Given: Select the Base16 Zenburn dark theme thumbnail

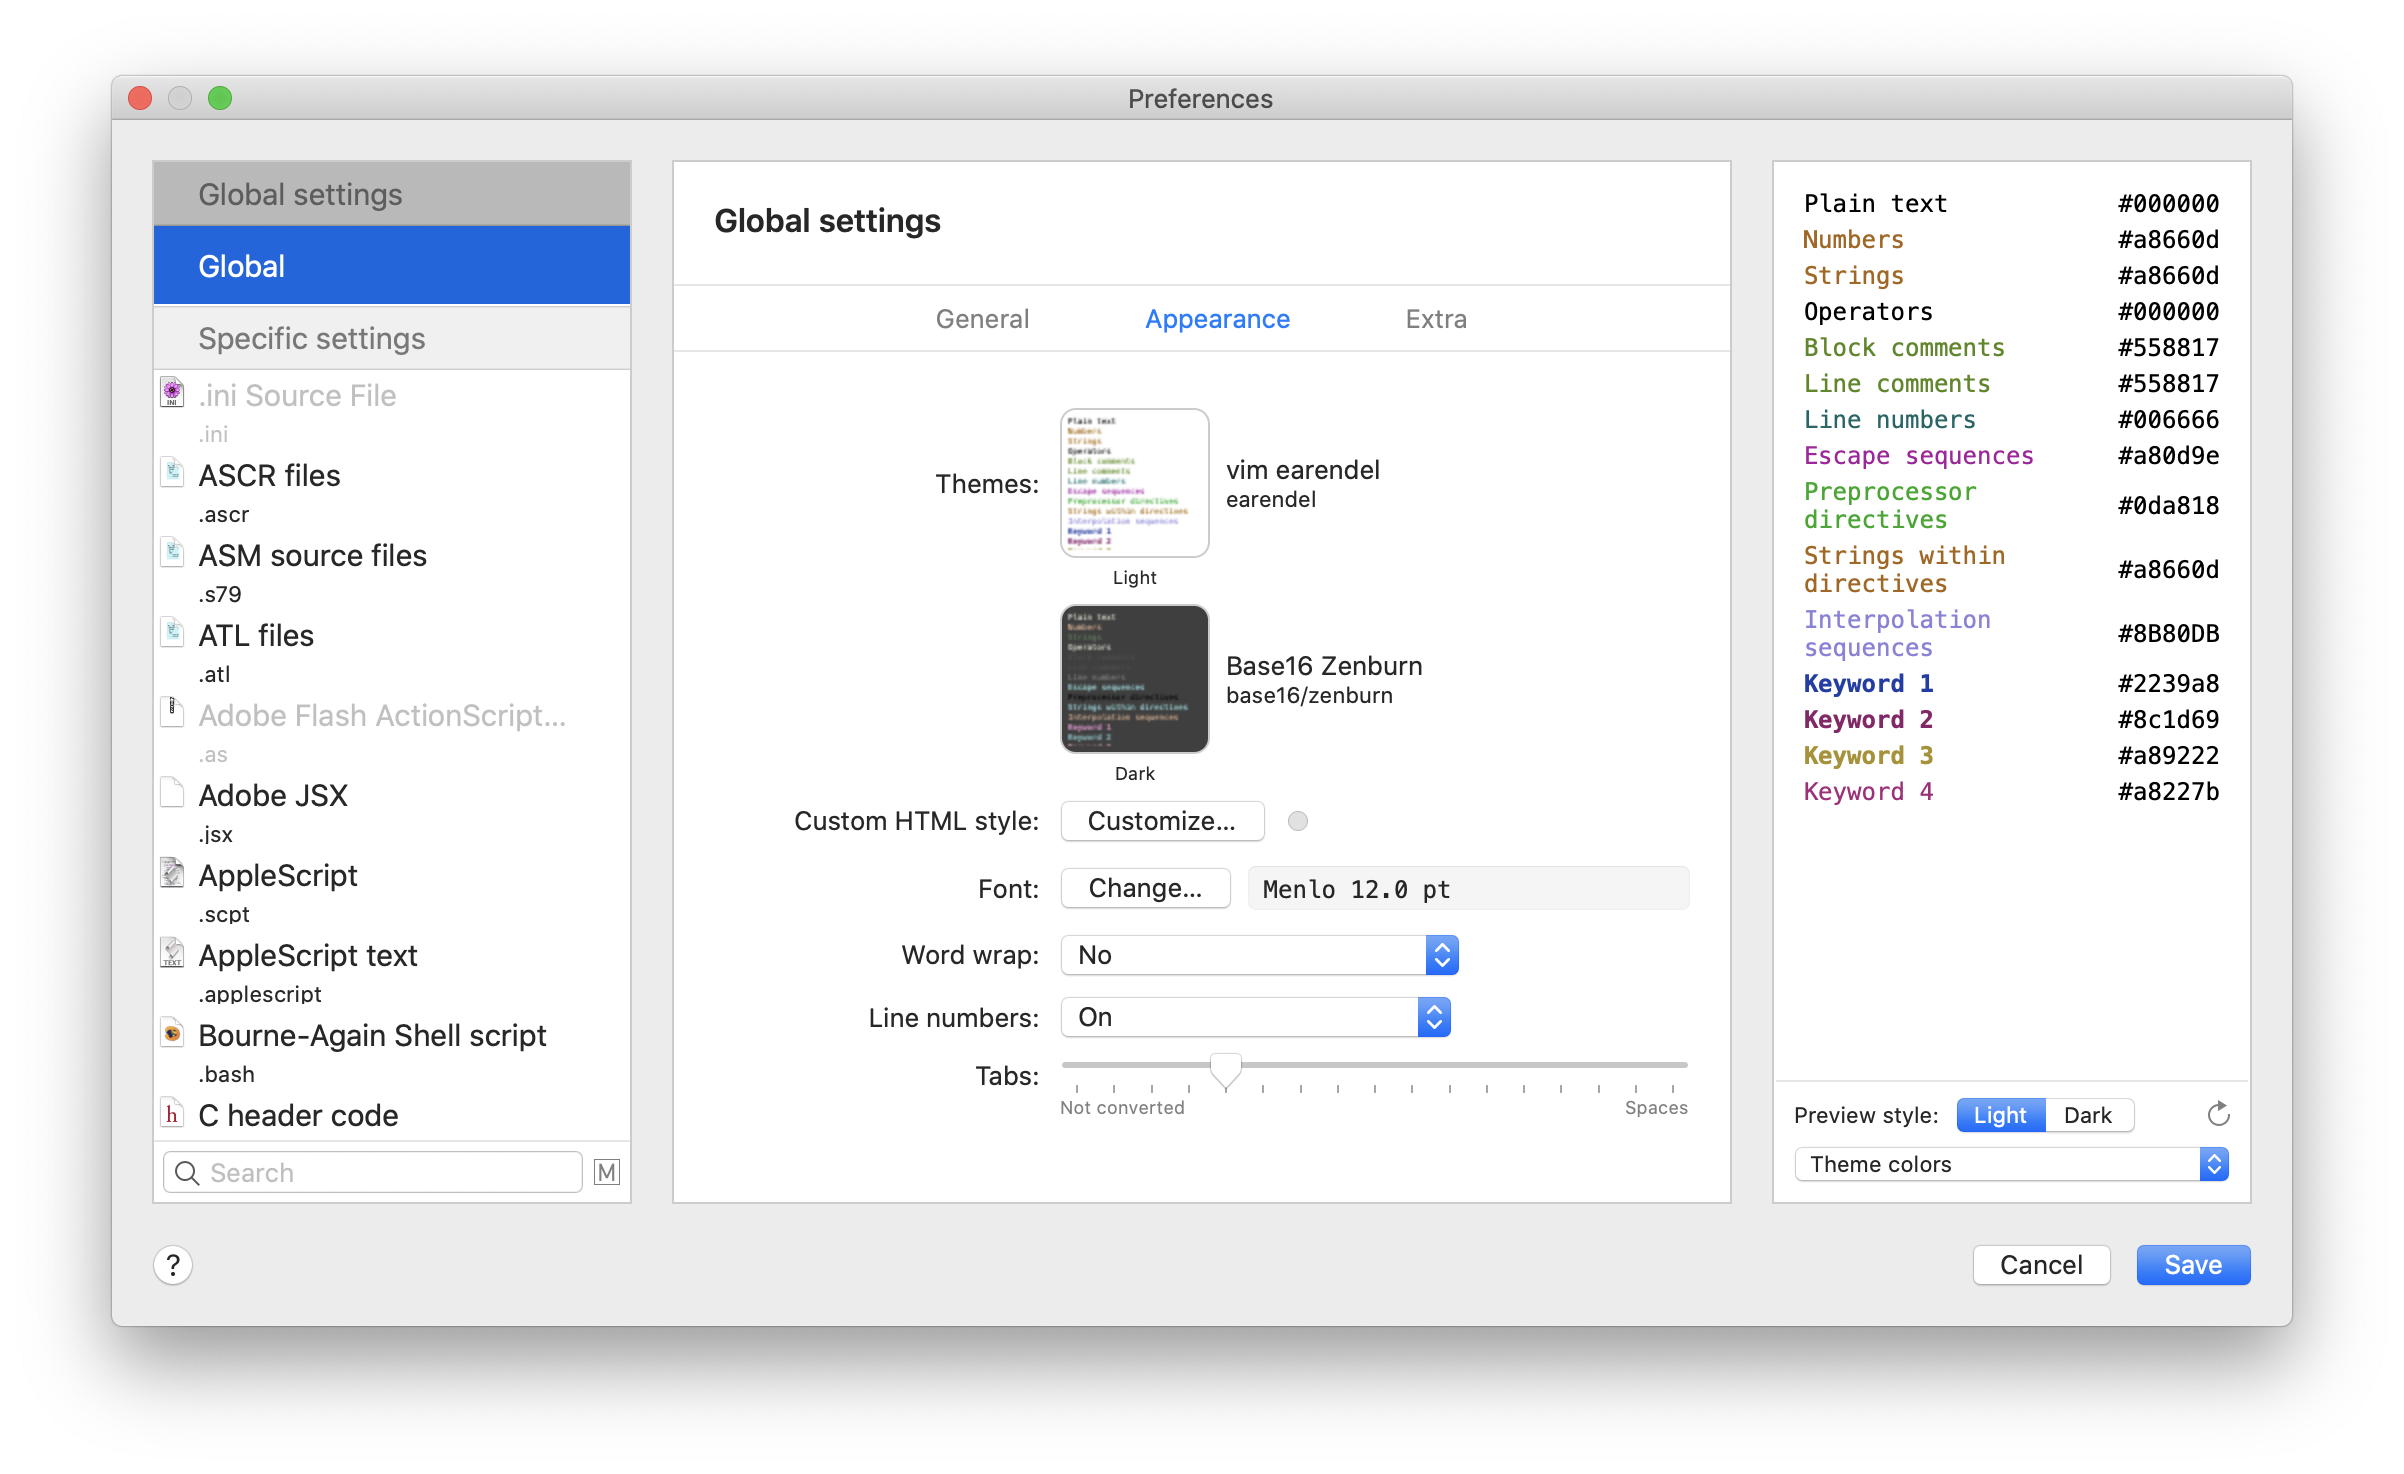Looking at the screenshot, I should click(x=1134, y=679).
